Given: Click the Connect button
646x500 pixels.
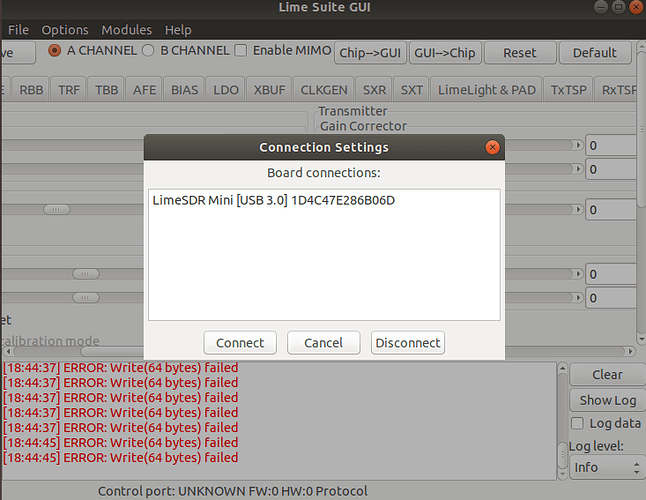Looking at the screenshot, I should coord(240,343).
